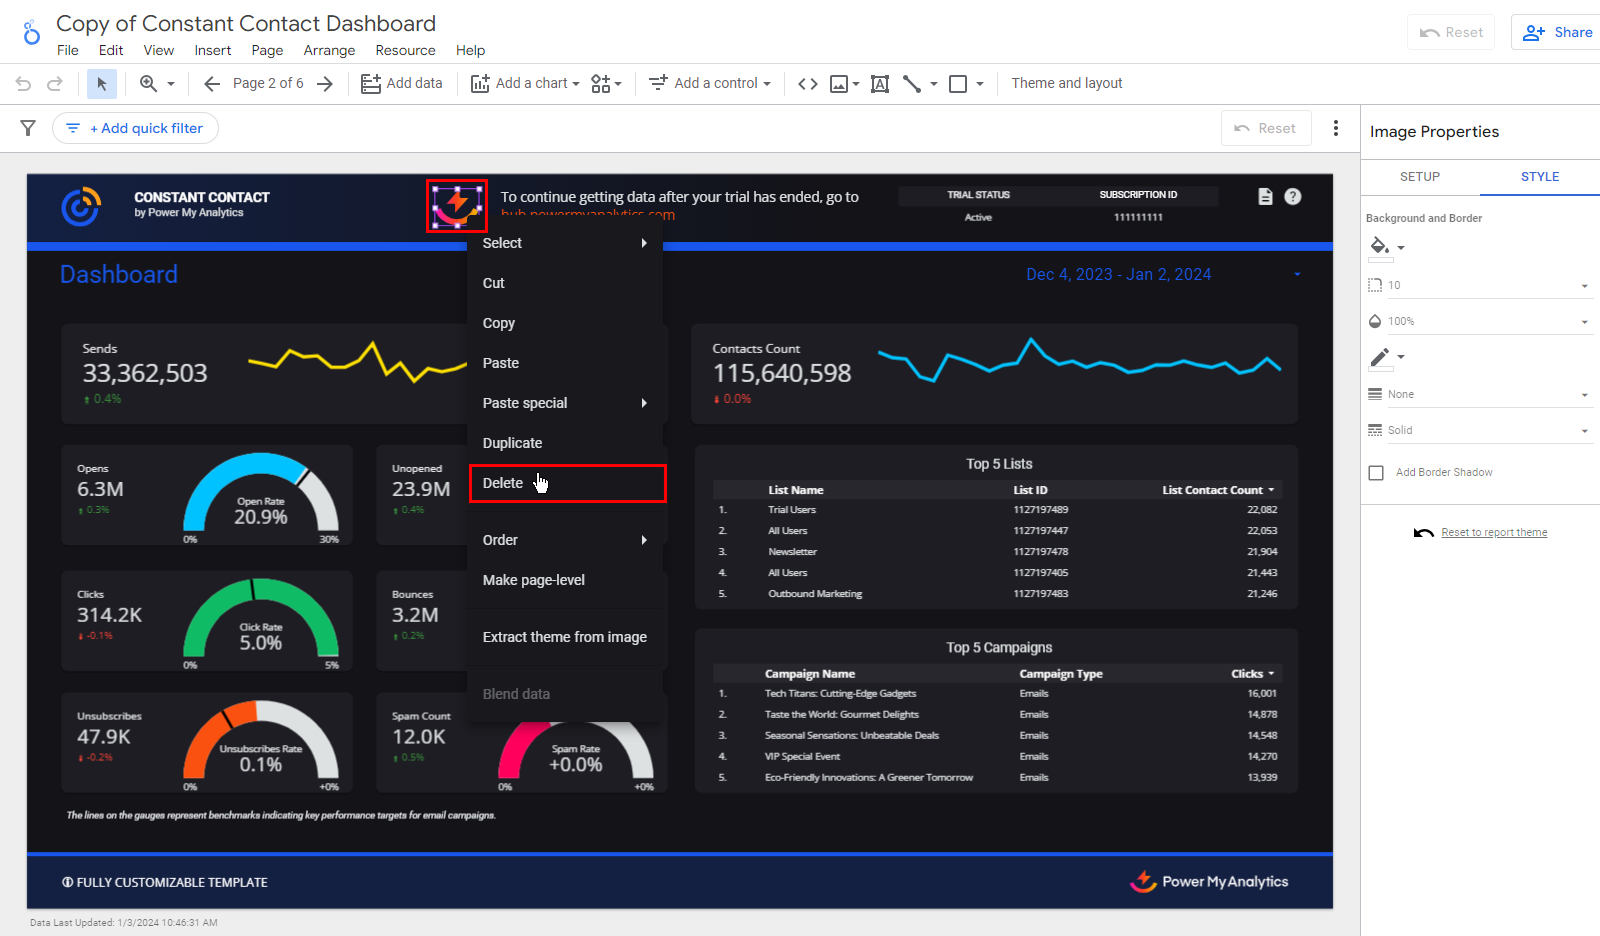1600x936 pixels.
Task: Click the Share button
Action: (1557, 33)
